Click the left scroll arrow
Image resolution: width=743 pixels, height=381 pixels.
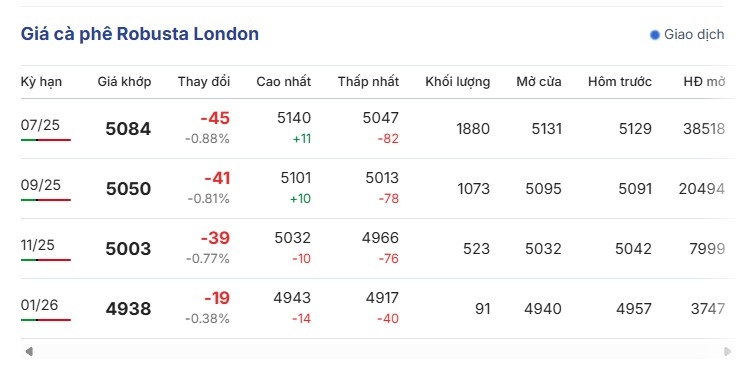point(29,352)
